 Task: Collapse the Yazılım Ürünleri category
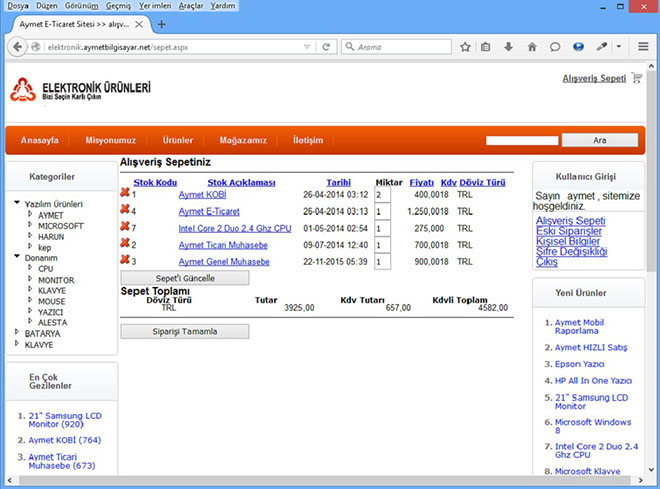(17, 203)
